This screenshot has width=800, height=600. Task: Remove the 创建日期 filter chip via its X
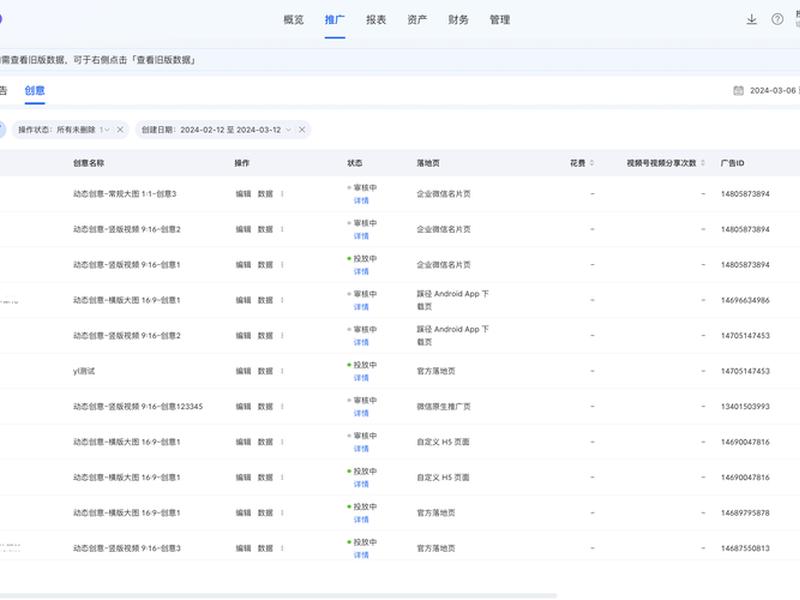pos(302,130)
